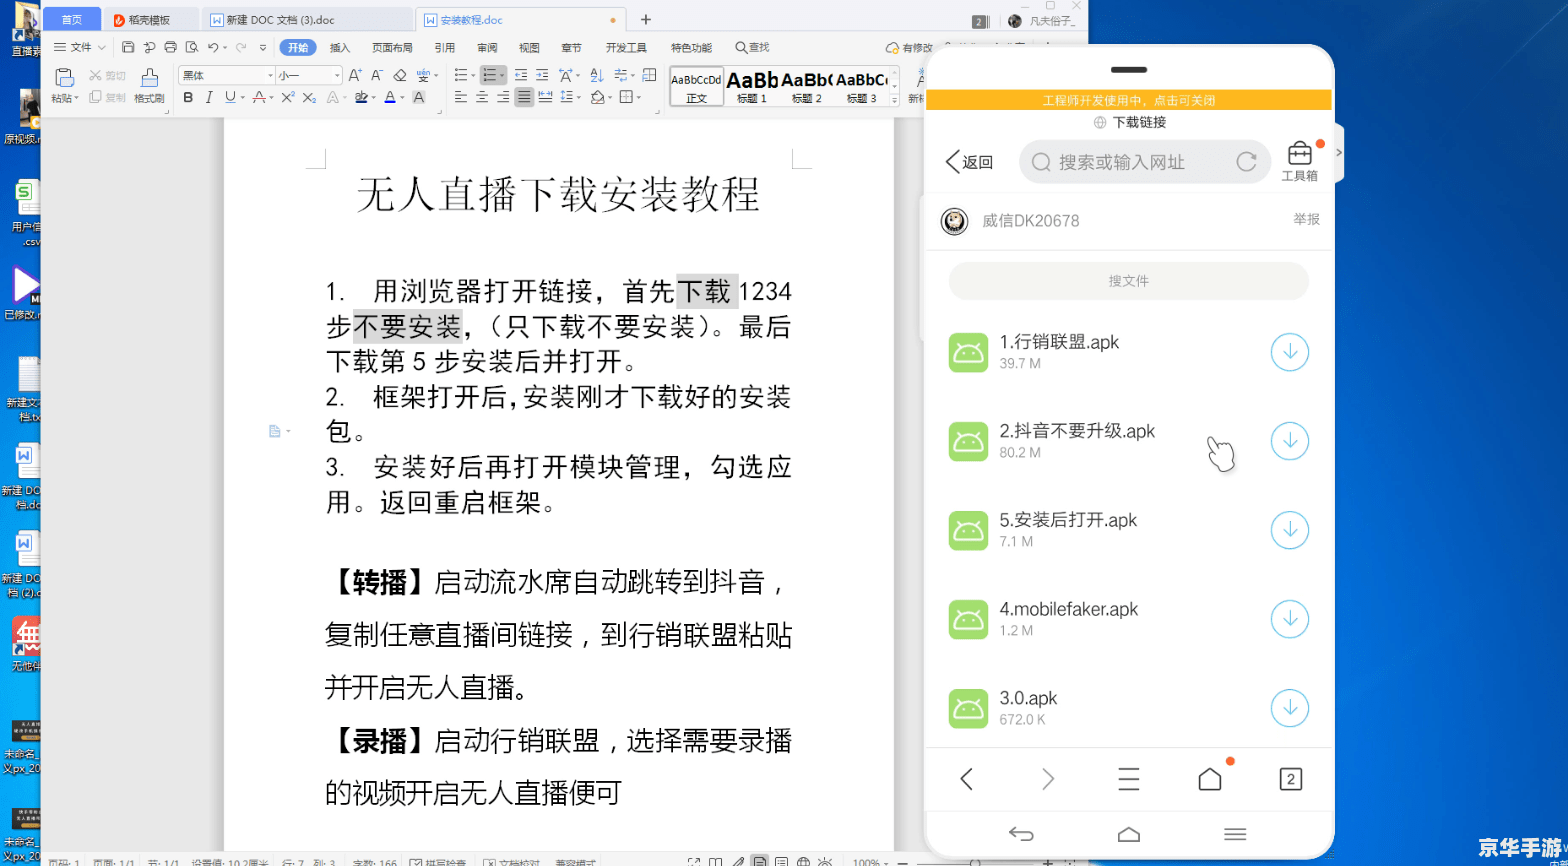Toggle Italic formatting
Viewport: 1568px width, 866px height.
[x=209, y=97]
